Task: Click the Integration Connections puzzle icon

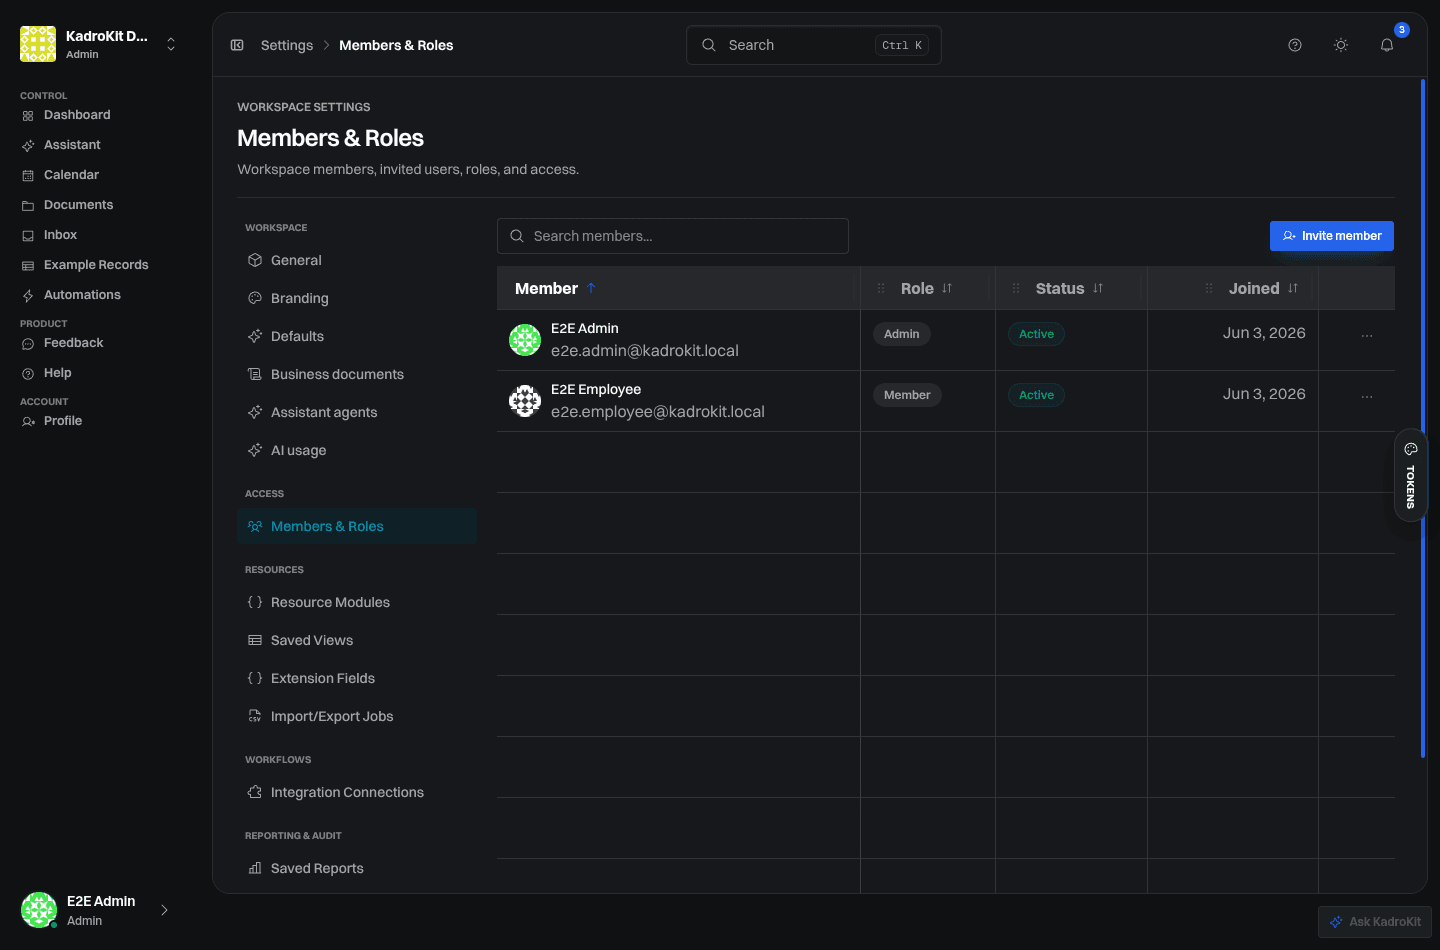Action: tap(255, 792)
